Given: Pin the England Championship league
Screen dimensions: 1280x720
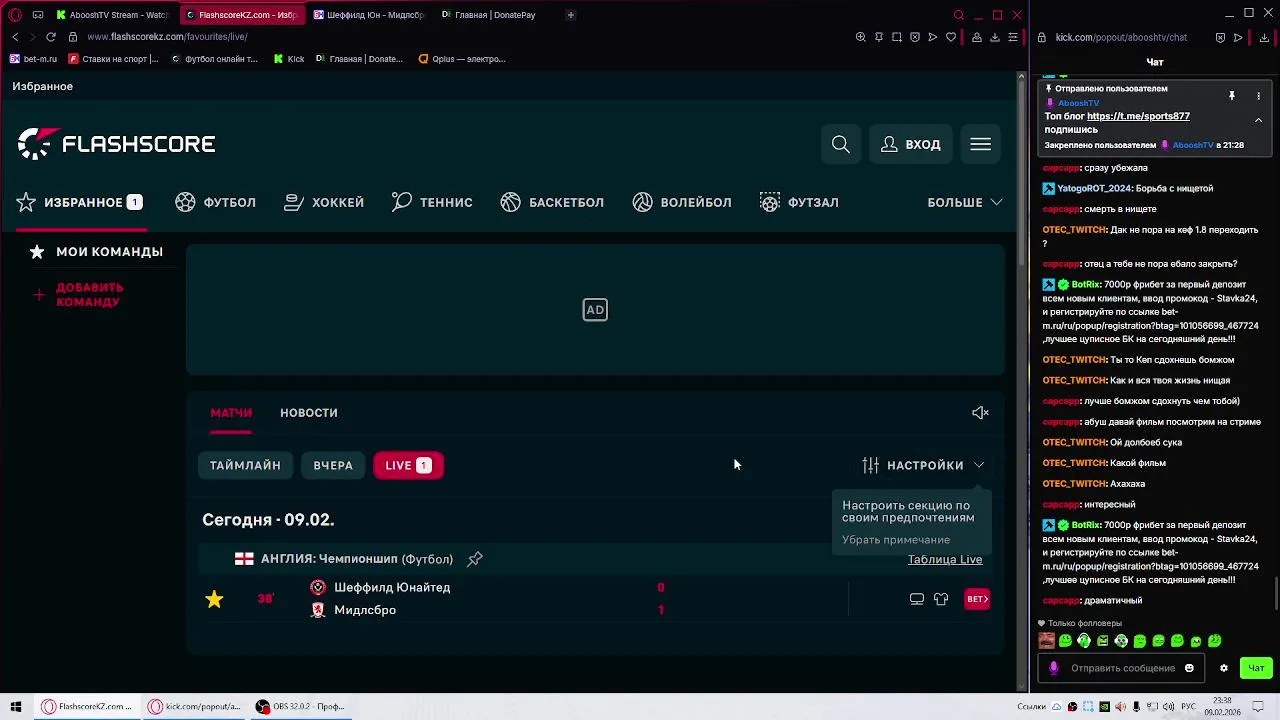Looking at the screenshot, I should [x=475, y=559].
